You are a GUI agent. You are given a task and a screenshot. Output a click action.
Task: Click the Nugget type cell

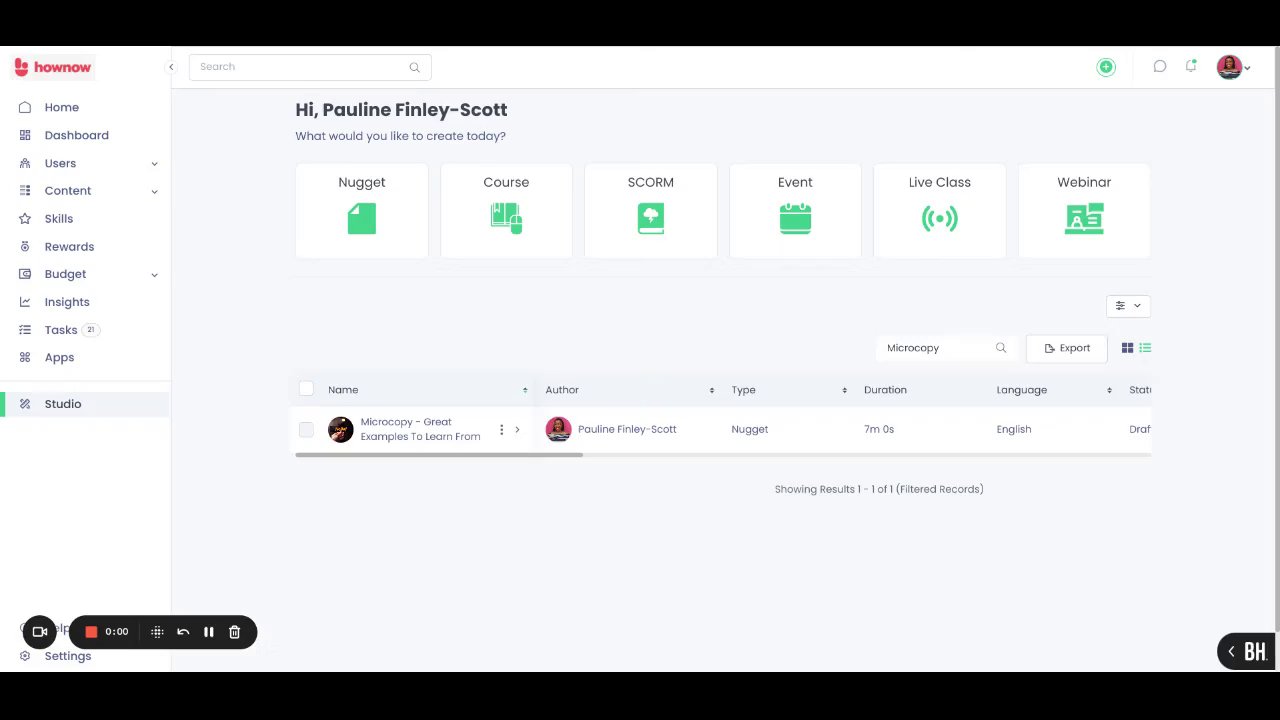[x=750, y=429]
